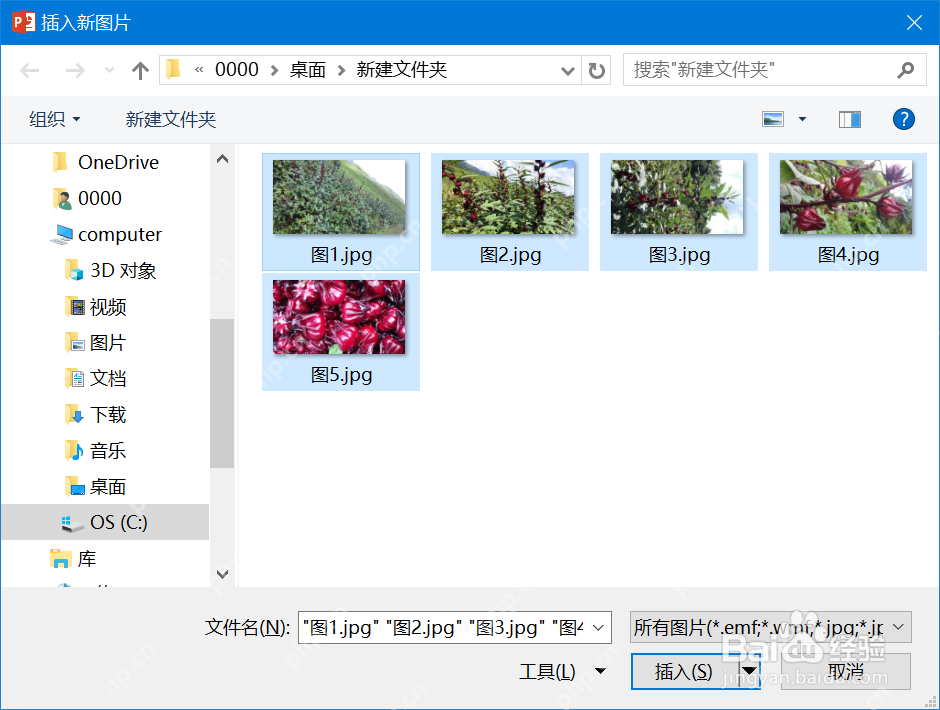
Task: Click the 图5.jpg file name label
Action: point(341,375)
